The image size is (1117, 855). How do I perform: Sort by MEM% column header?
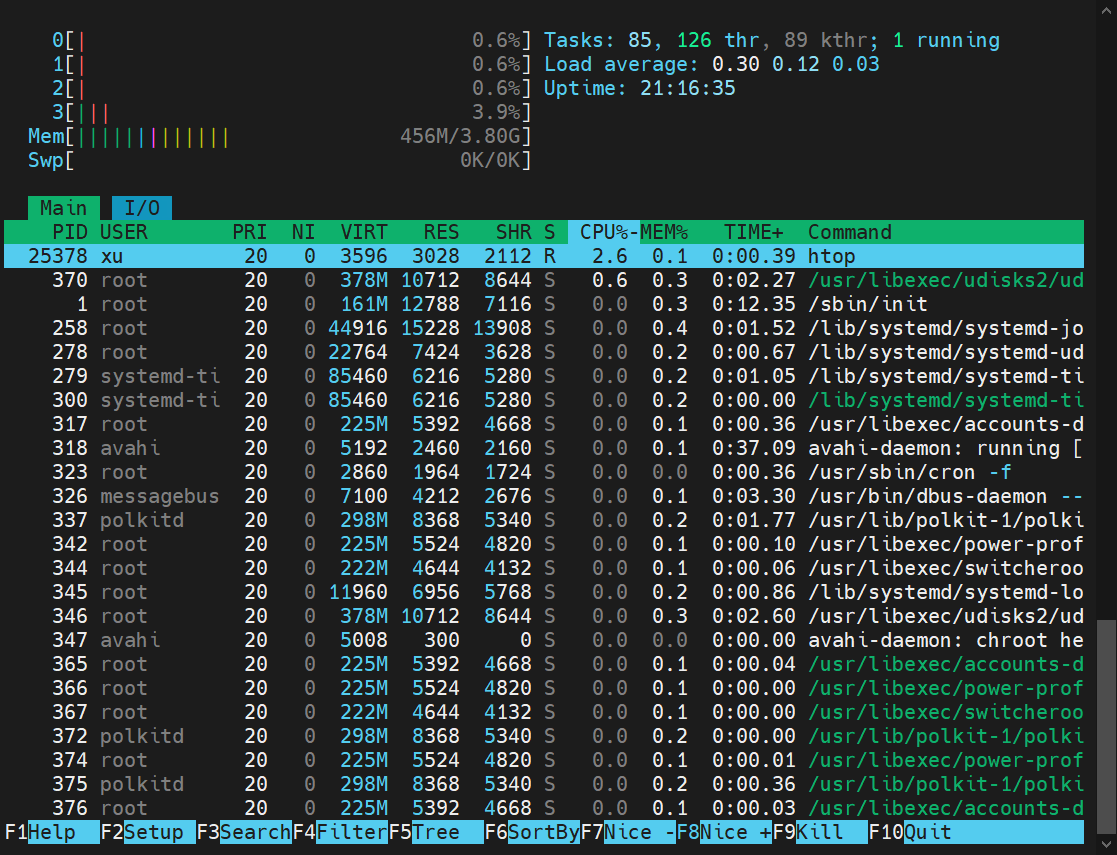pos(664,232)
